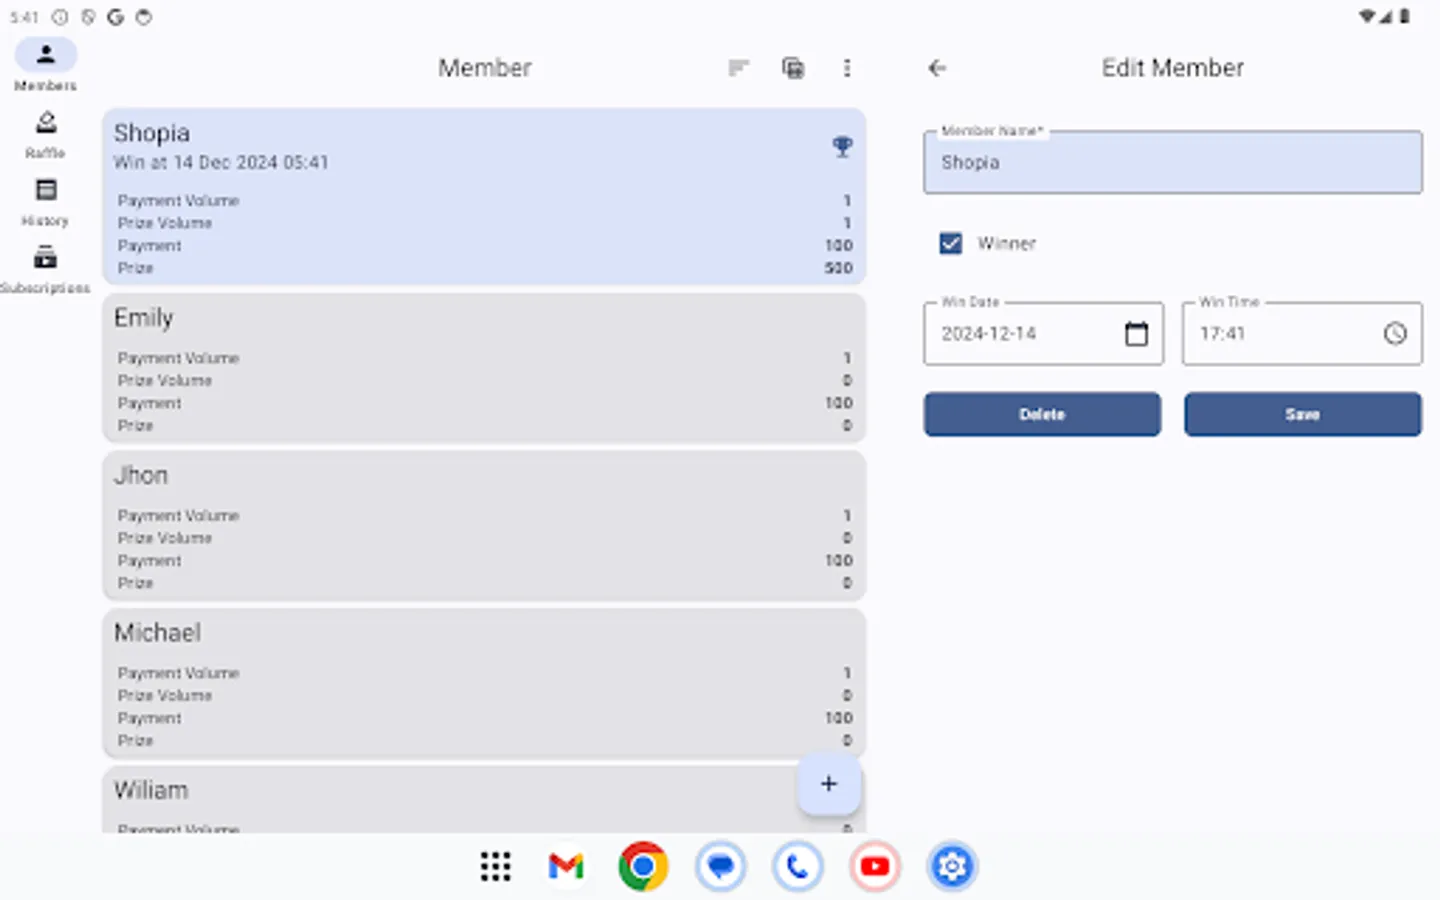Open Settings from the taskbar
This screenshot has height=900, width=1440.
(952, 866)
